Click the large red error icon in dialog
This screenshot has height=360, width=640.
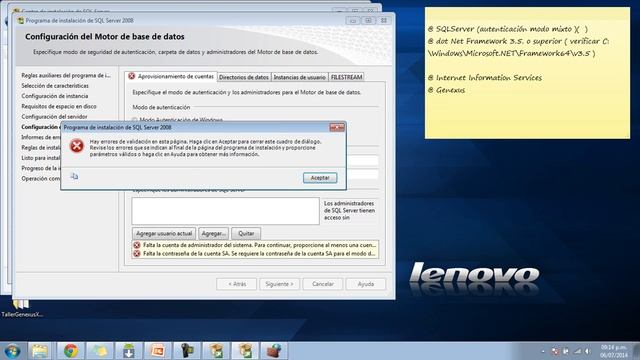click(x=77, y=146)
